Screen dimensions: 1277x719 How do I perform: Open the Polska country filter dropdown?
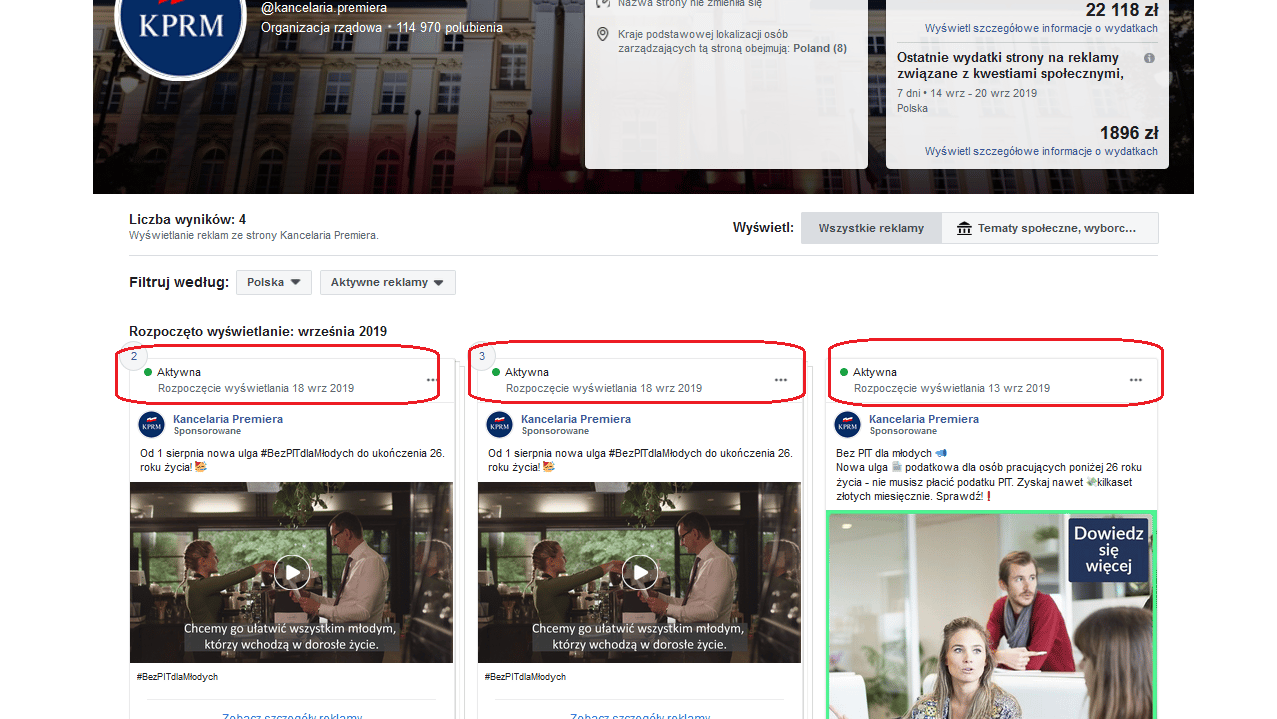pyautogui.click(x=274, y=283)
